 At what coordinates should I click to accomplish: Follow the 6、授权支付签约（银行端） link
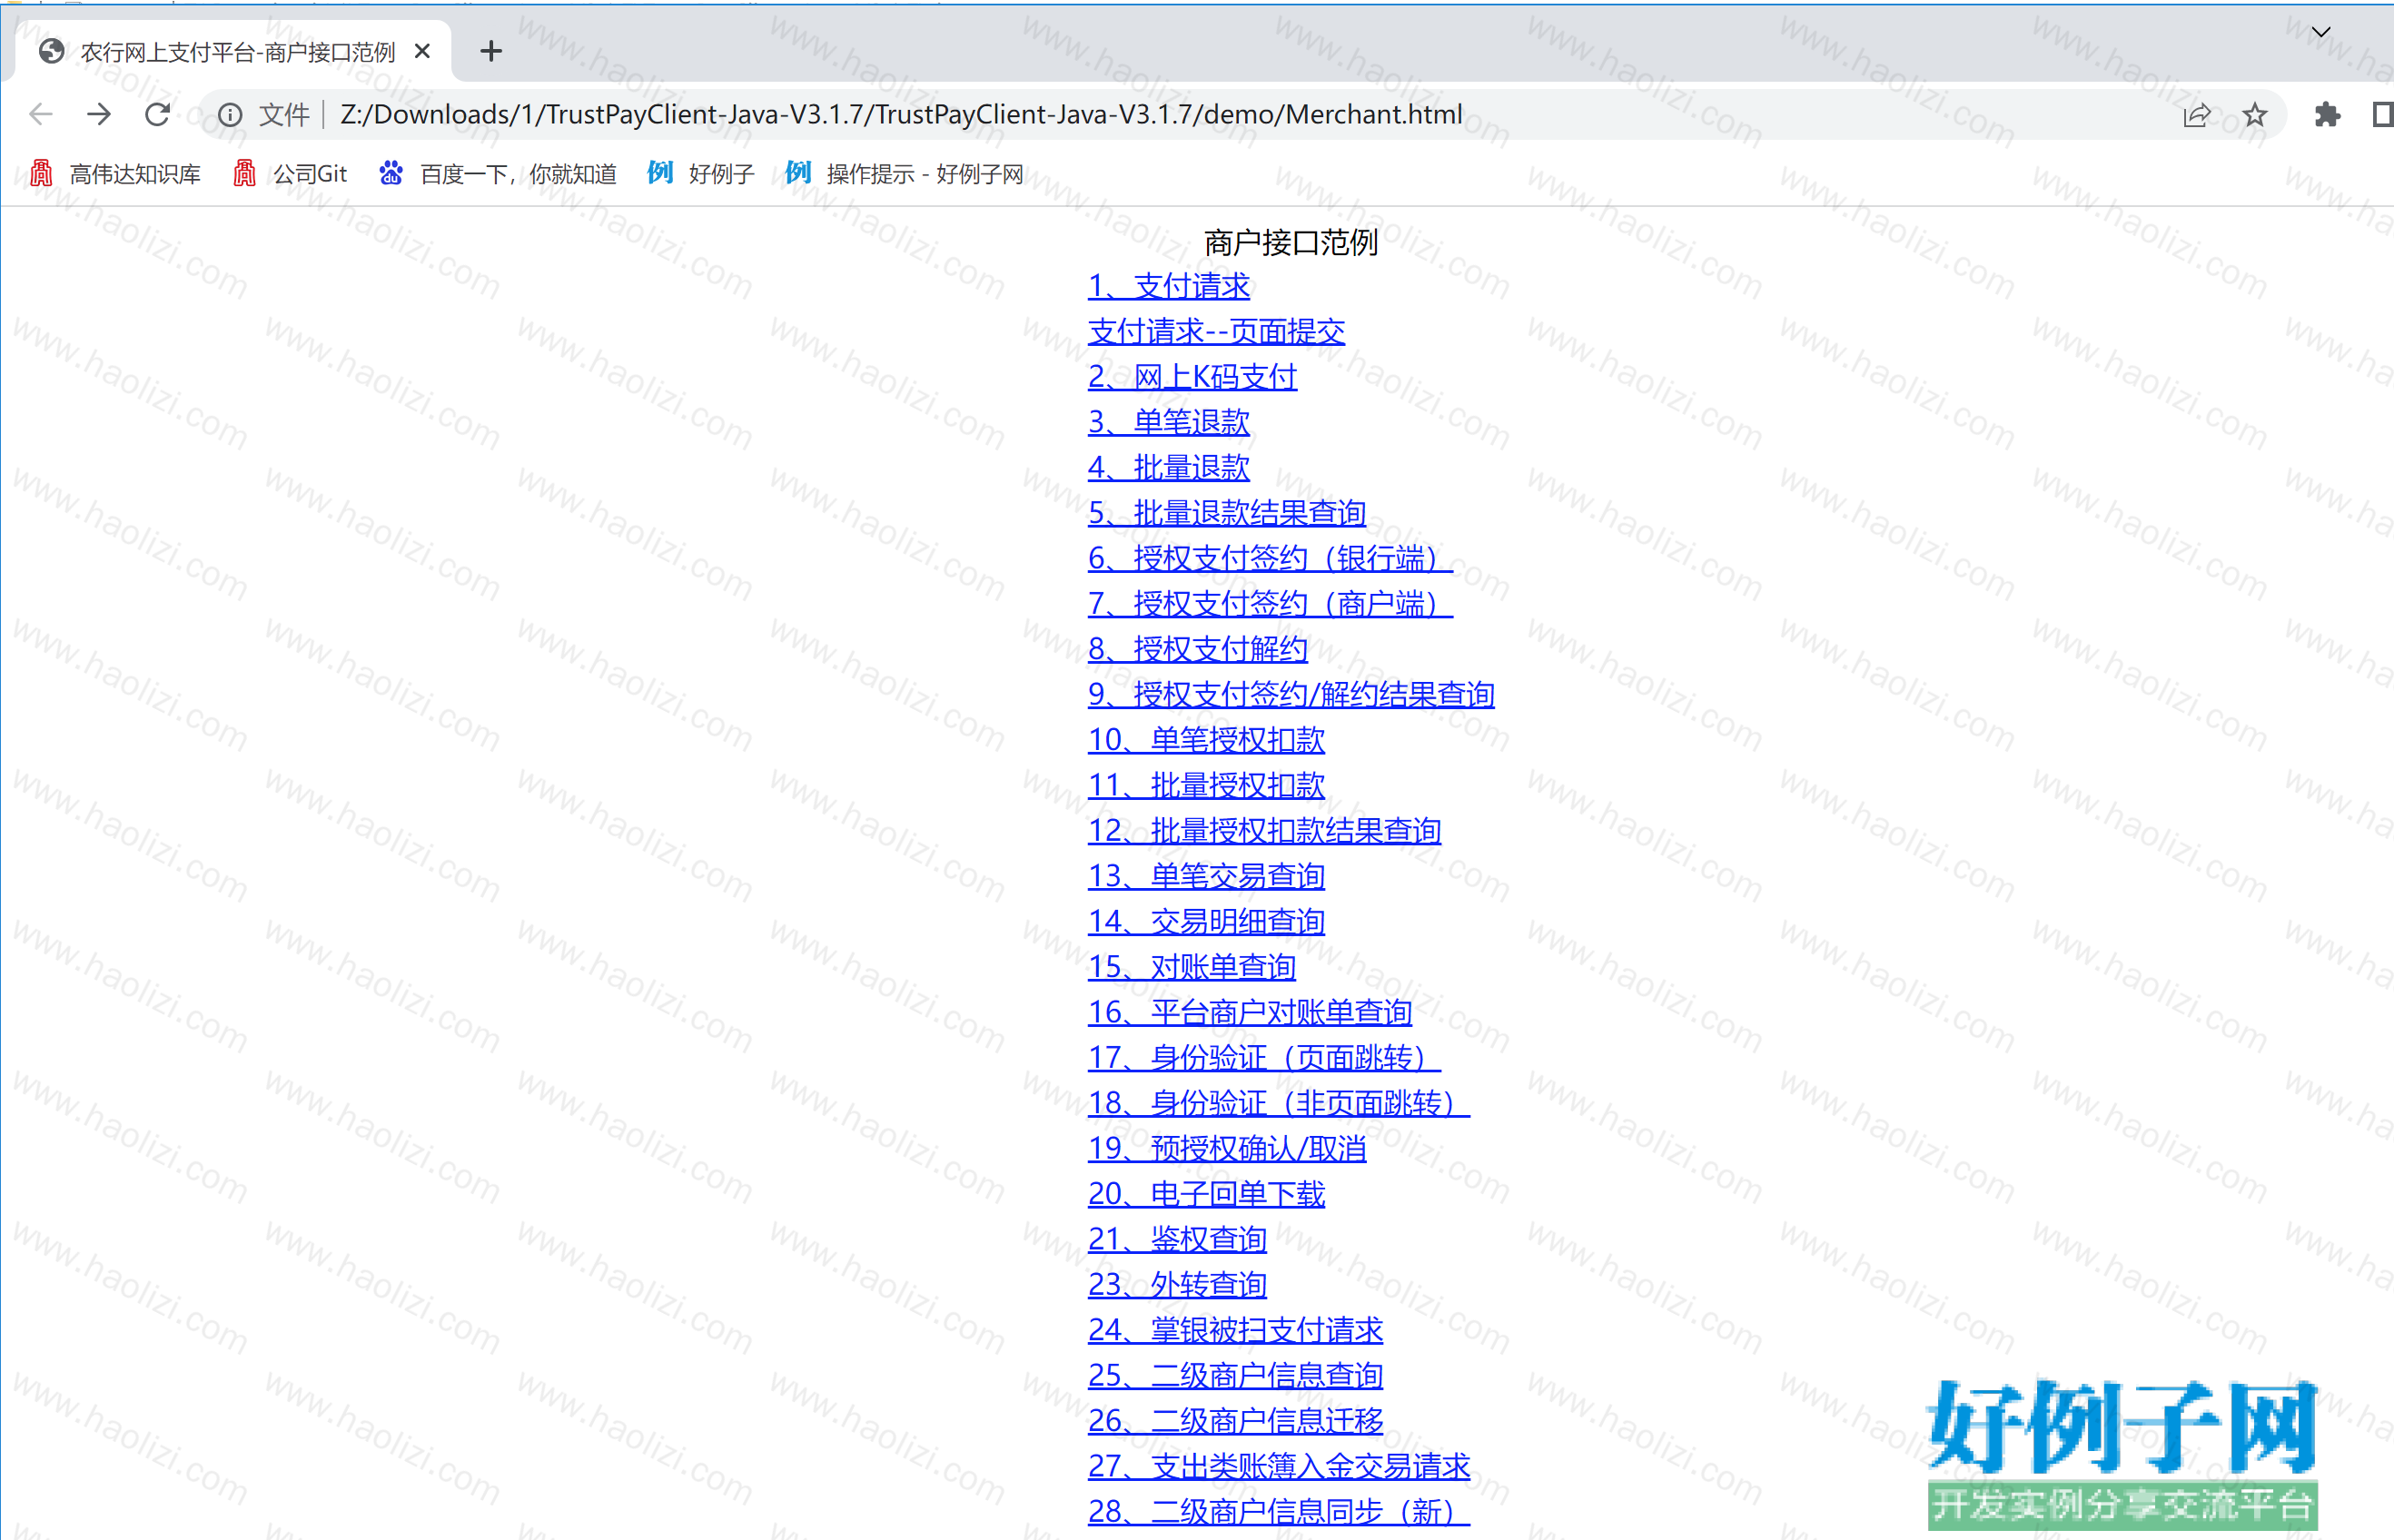click(x=1270, y=558)
